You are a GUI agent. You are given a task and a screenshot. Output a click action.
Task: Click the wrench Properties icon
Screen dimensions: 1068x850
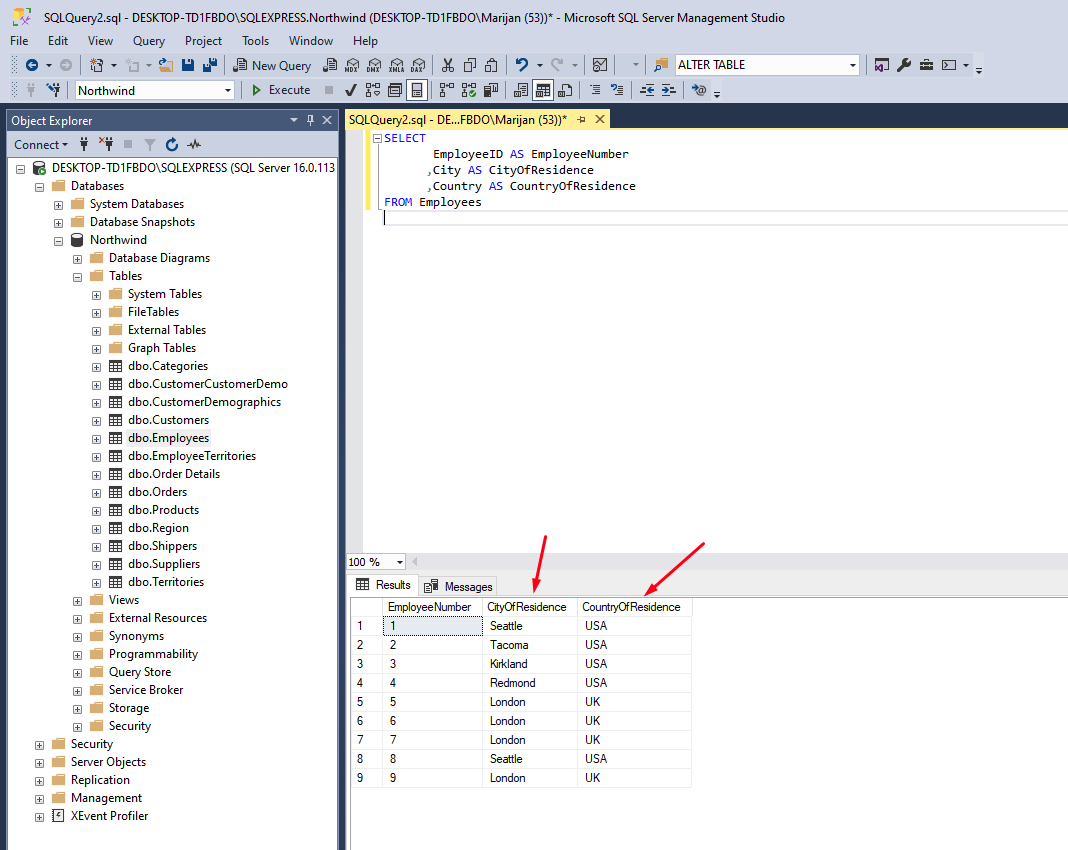tap(904, 65)
